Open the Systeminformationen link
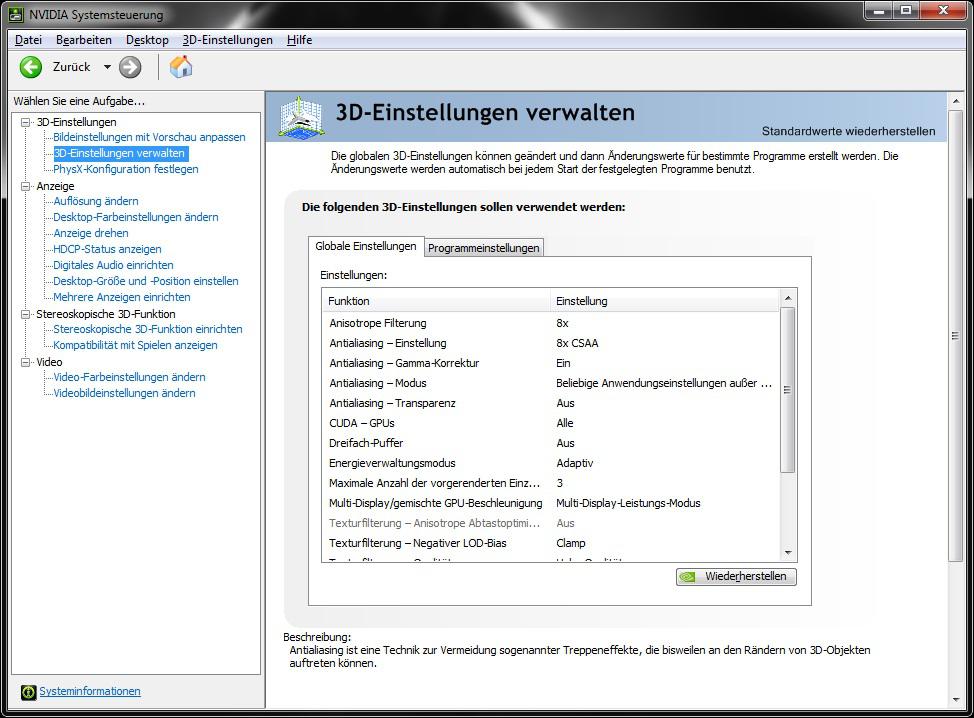The height and width of the screenshot is (718, 974). point(90,691)
